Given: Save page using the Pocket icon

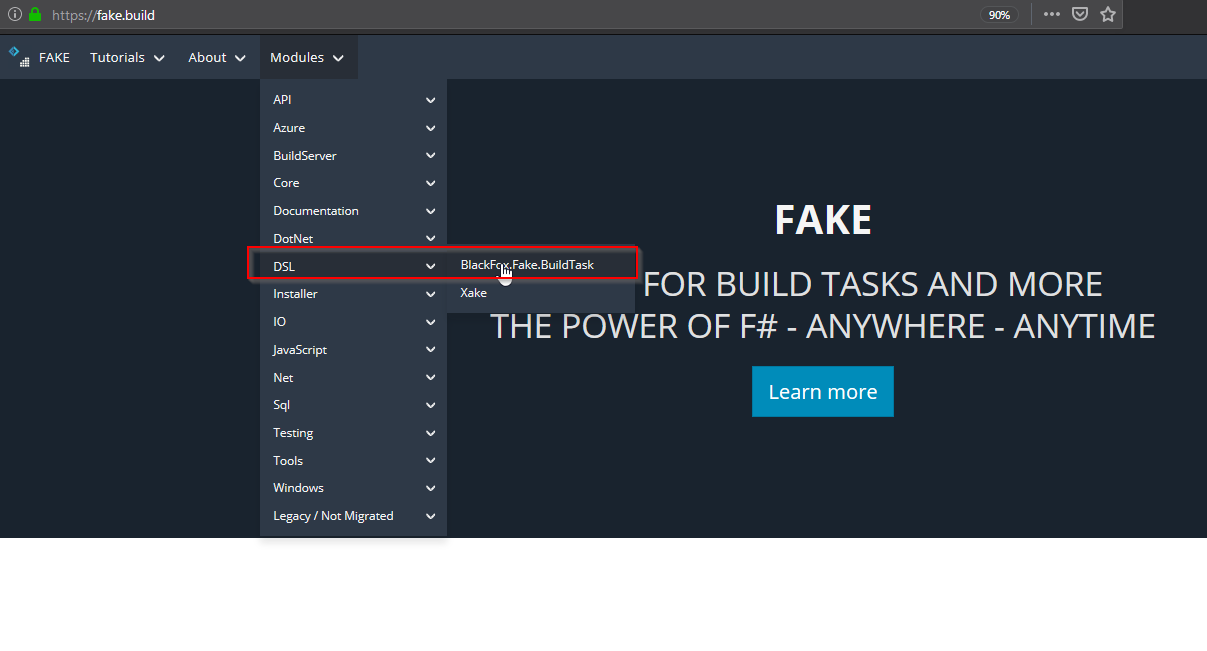Looking at the screenshot, I should 1079,14.
